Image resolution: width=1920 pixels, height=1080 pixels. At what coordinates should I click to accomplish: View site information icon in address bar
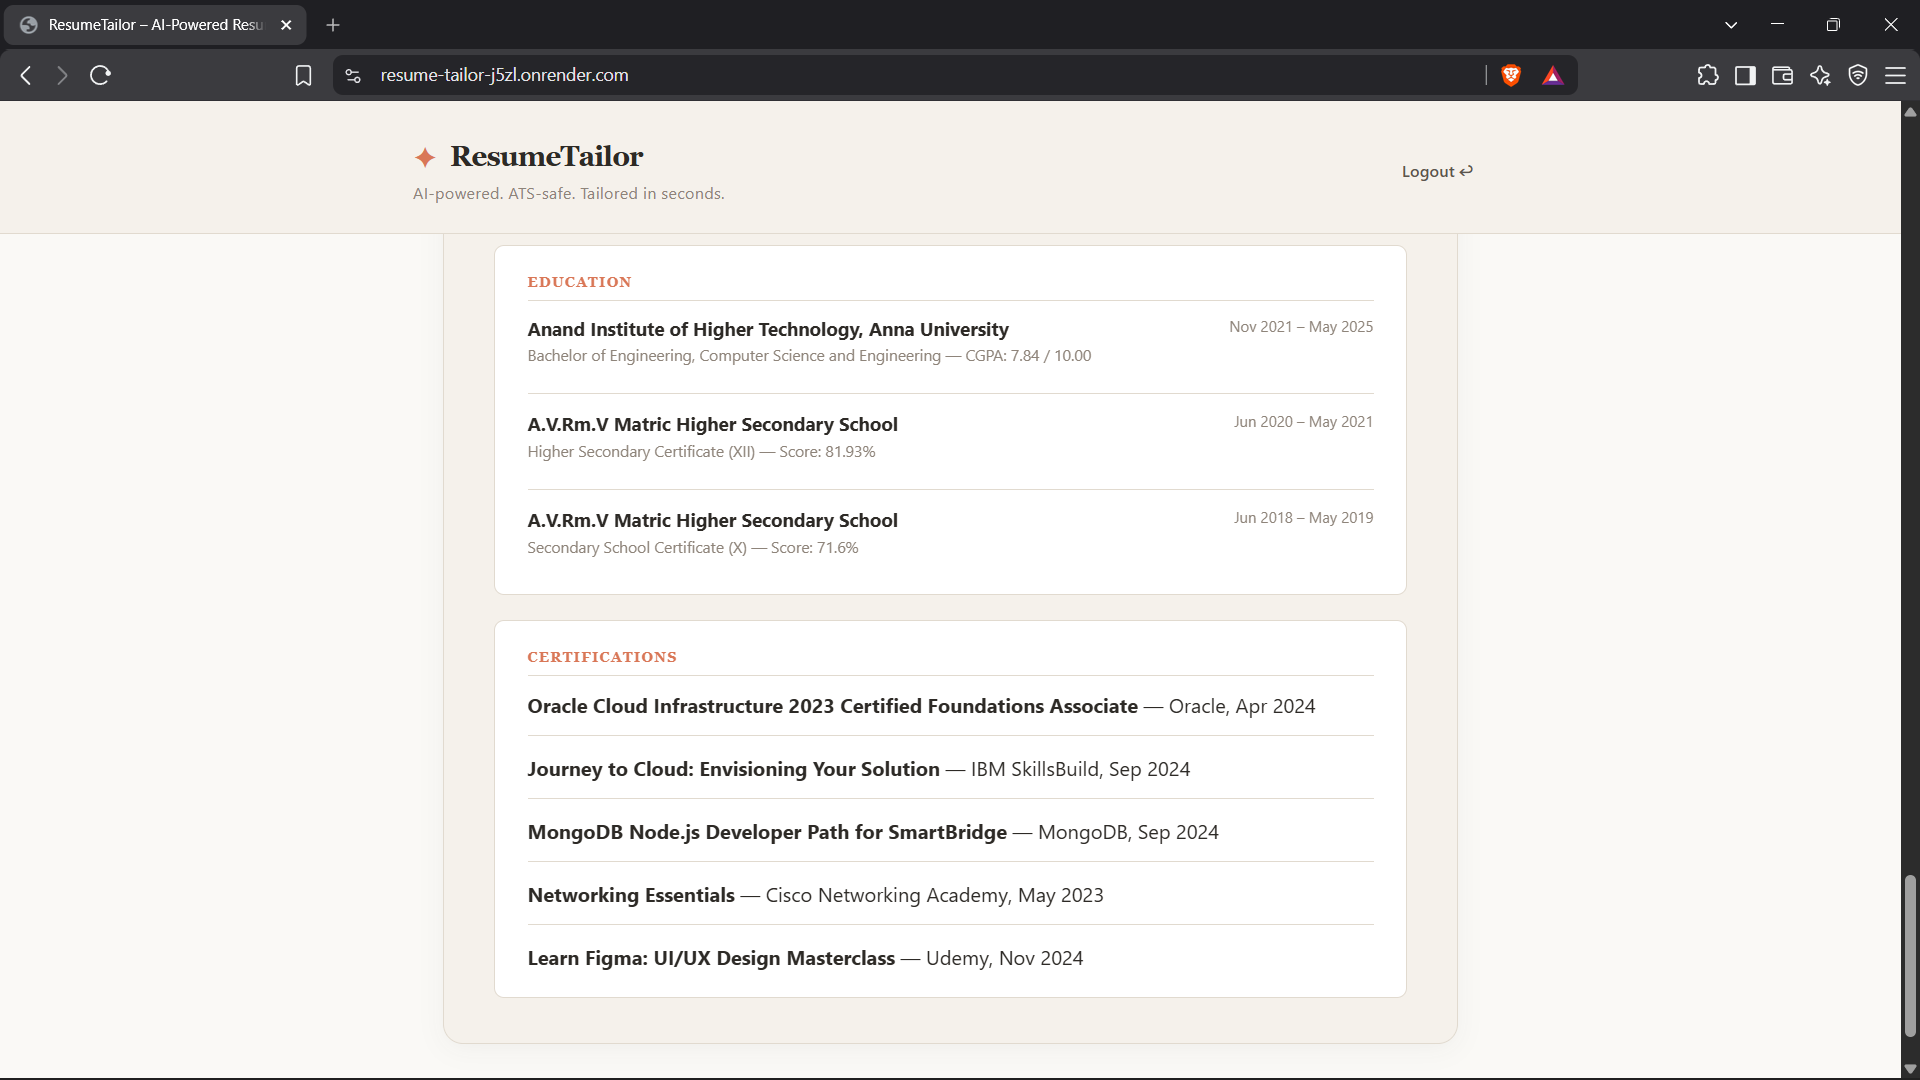point(353,75)
